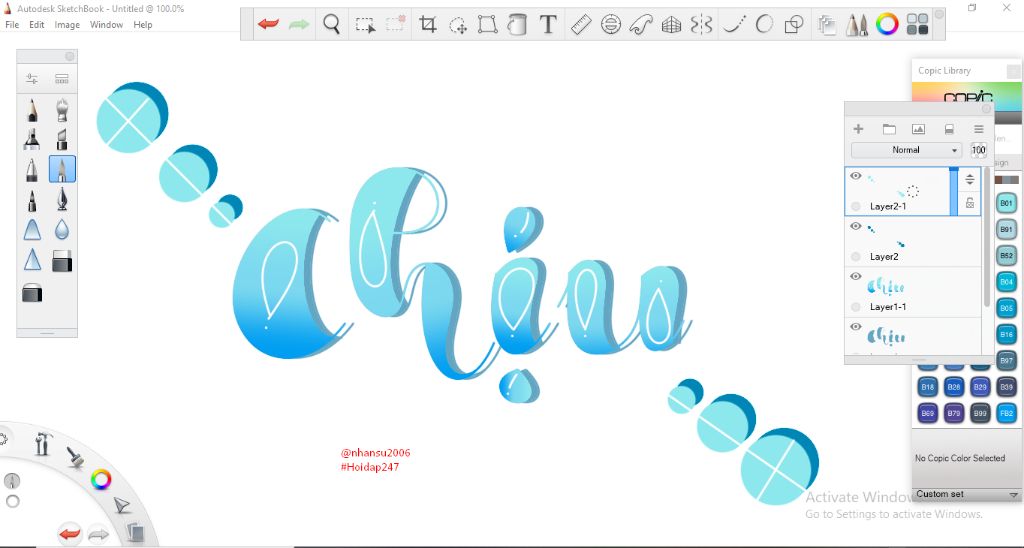
Task: Select the Steady Stroke tool
Action: (734, 25)
